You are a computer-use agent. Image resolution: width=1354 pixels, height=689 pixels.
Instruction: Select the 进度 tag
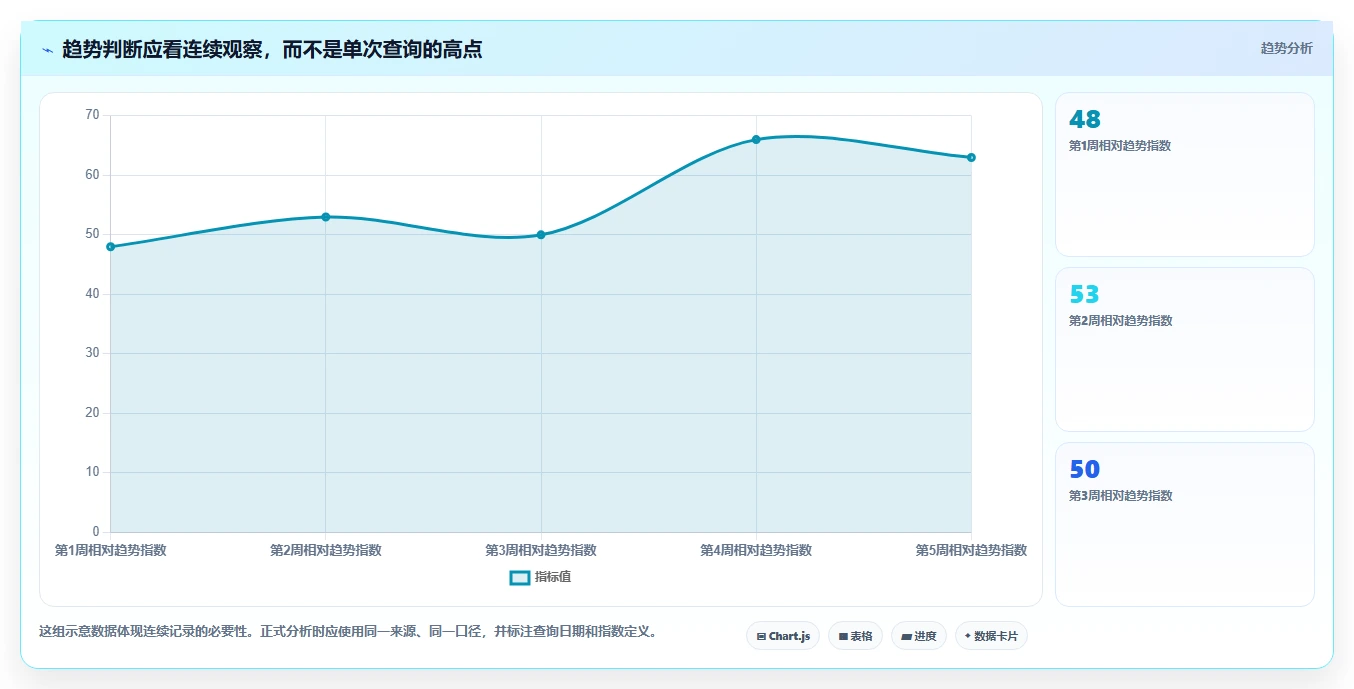[x=918, y=636]
